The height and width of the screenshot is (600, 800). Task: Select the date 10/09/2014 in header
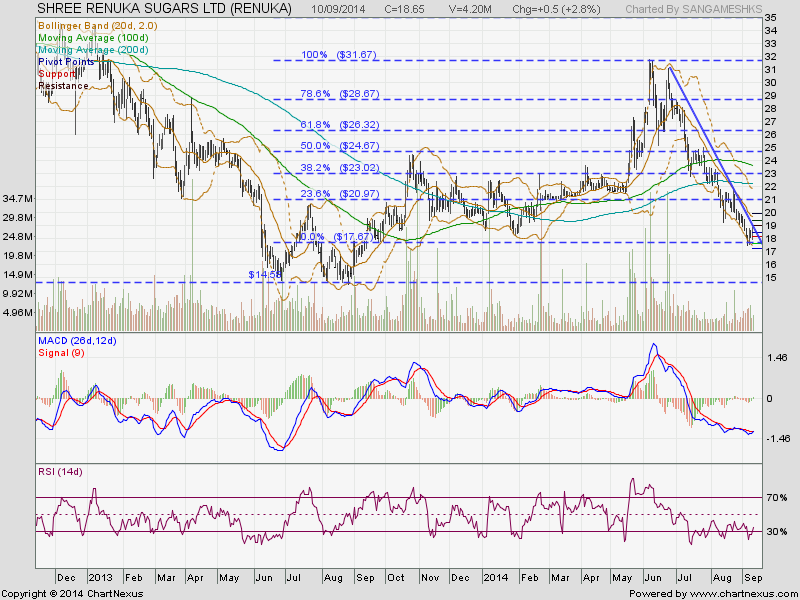[x=338, y=9]
